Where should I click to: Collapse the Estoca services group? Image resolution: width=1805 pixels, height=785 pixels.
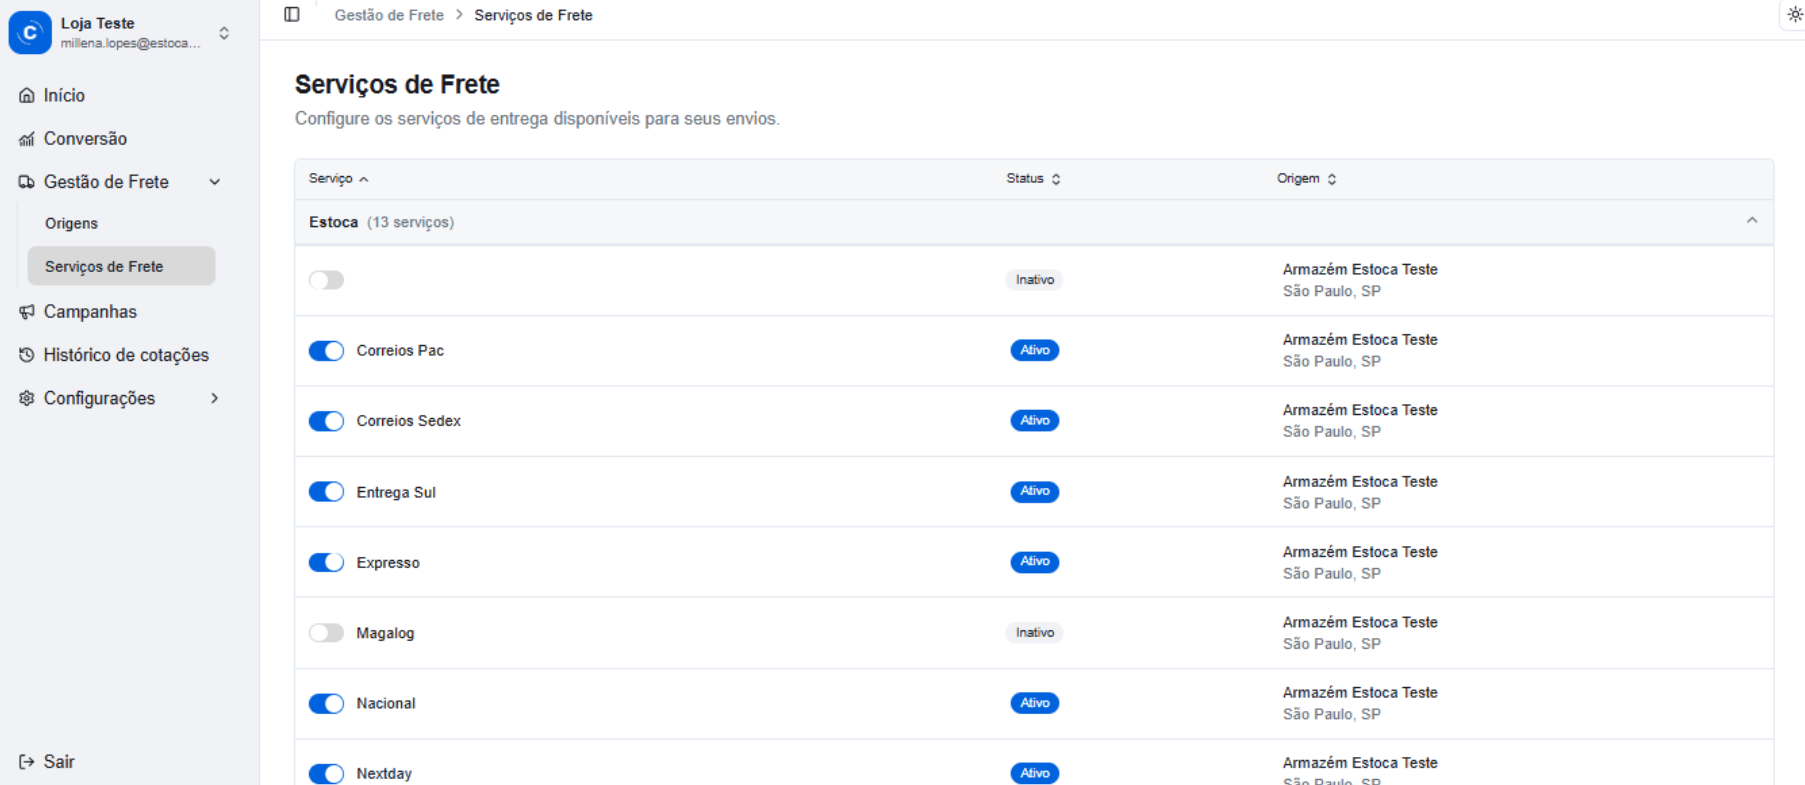coord(1751,221)
